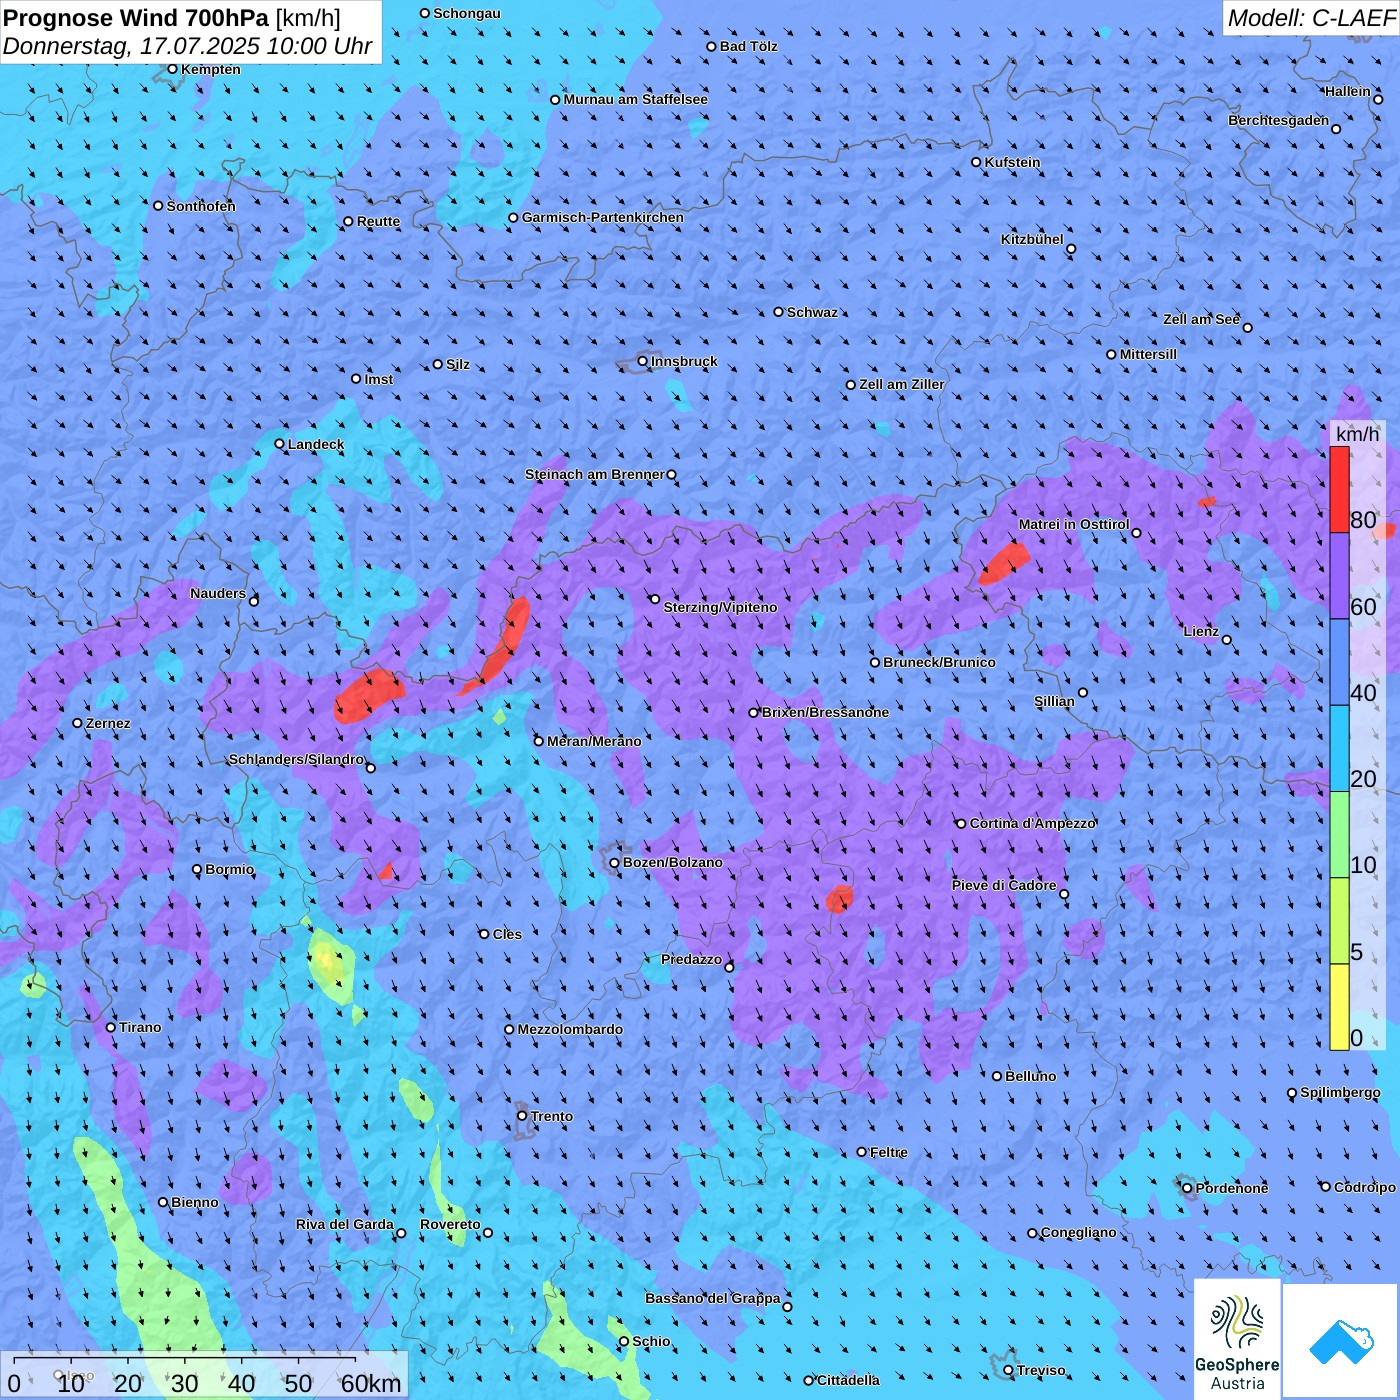Click the Riva del Garda label
The width and height of the screenshot is (1400, 1400).
click(x=345, y=1224)
